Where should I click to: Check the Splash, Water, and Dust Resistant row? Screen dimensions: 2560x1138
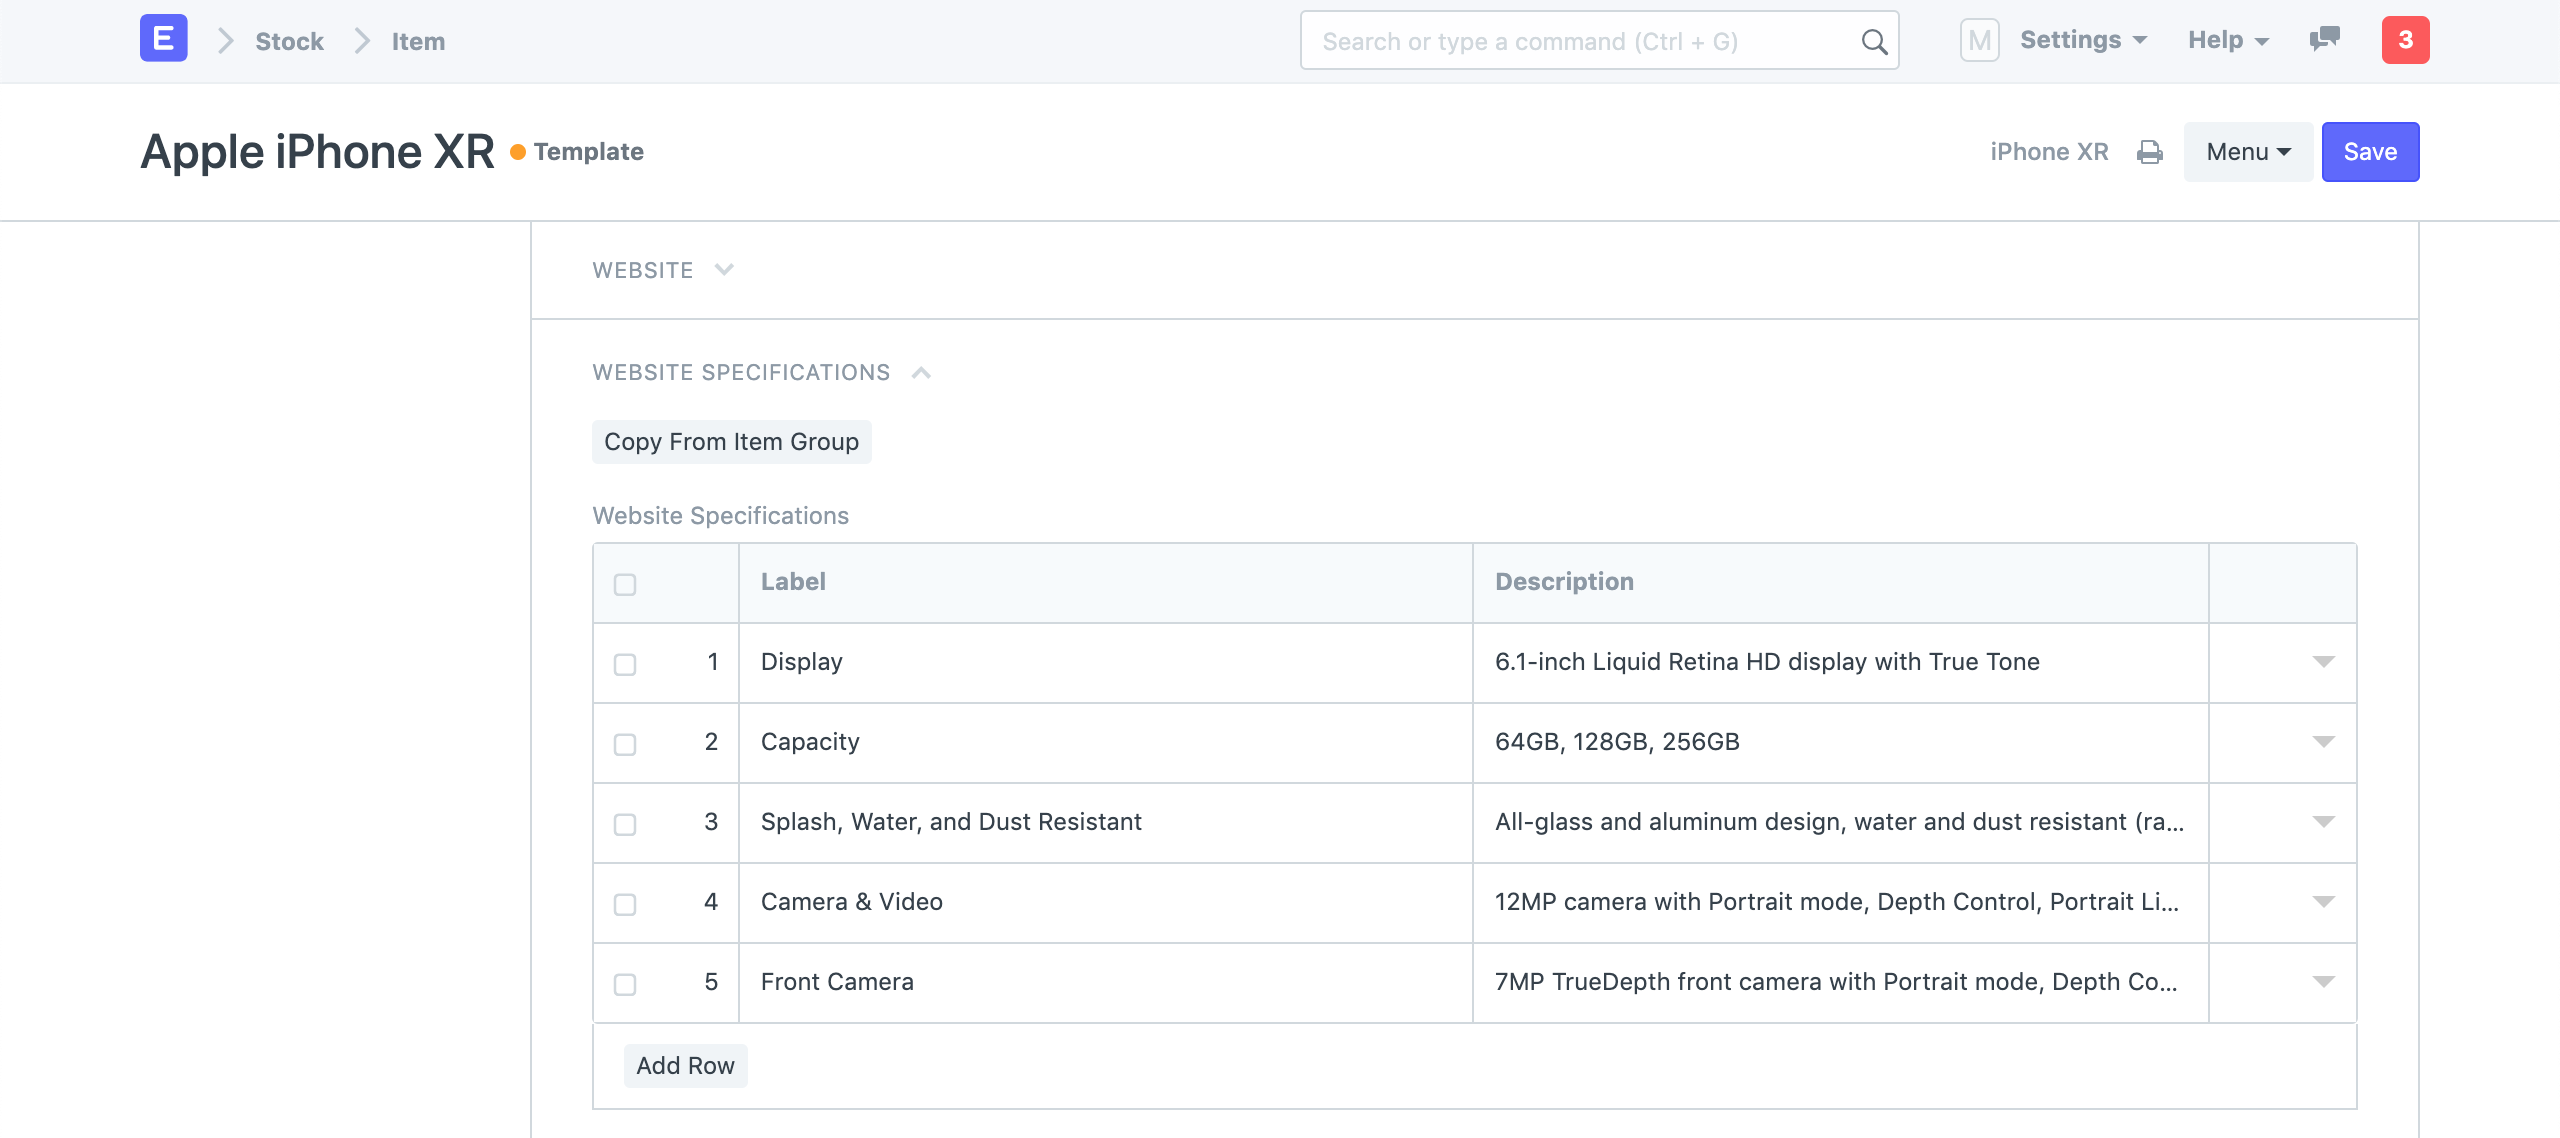pyautogui.click(x=625, y=825)
